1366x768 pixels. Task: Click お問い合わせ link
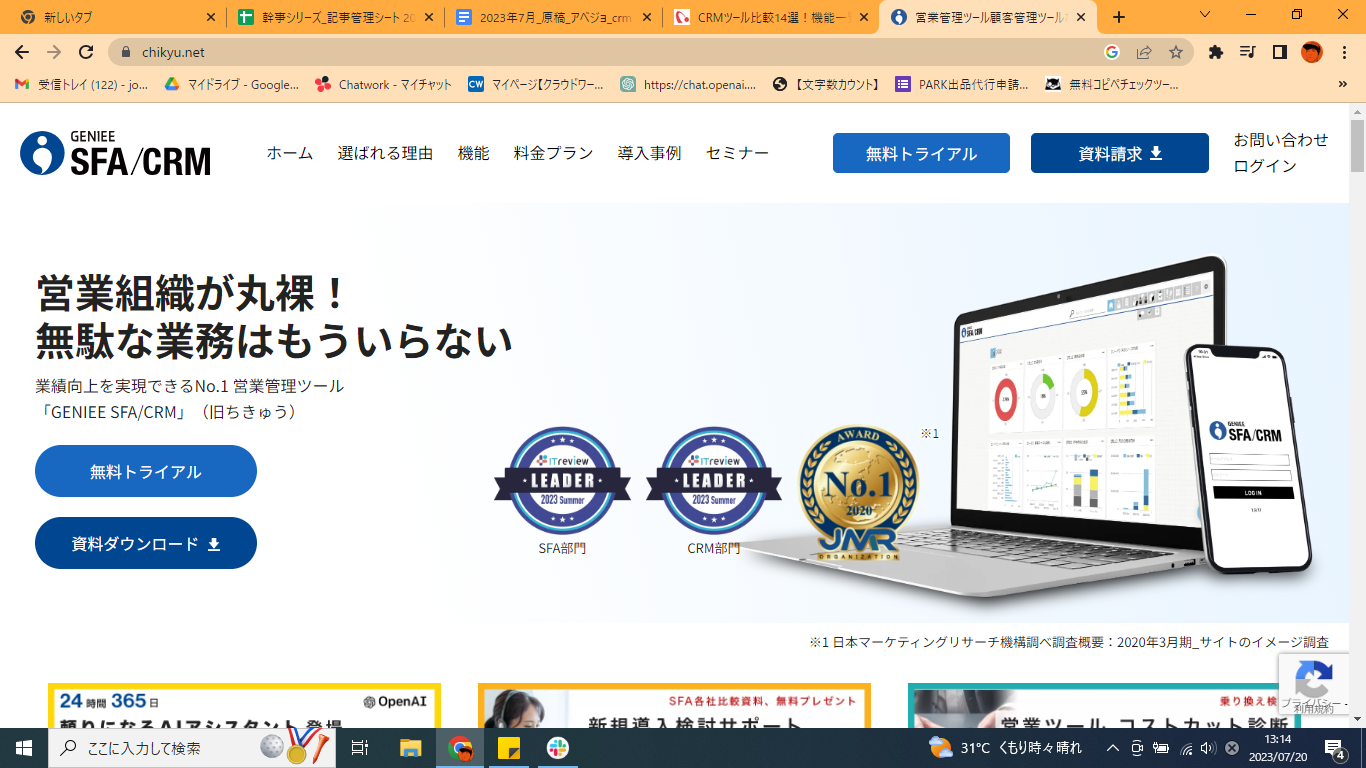(1281, 140)
